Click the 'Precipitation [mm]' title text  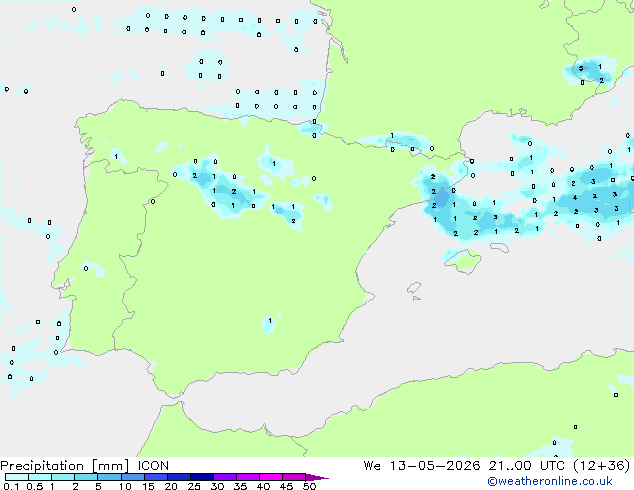coord(65,466)
